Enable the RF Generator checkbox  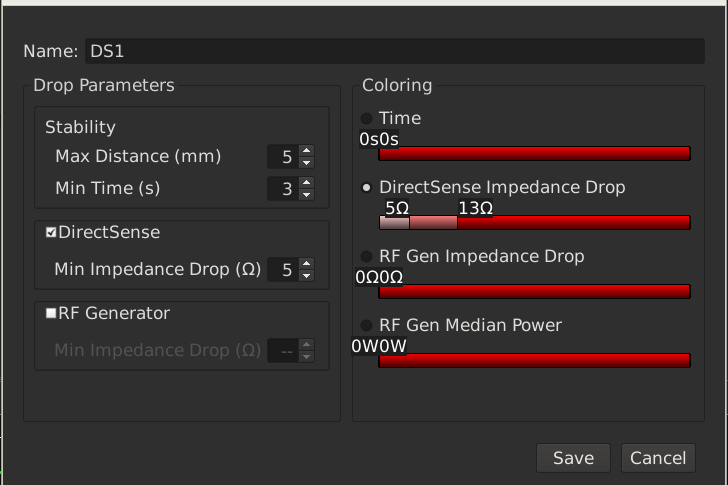[51, 313]
